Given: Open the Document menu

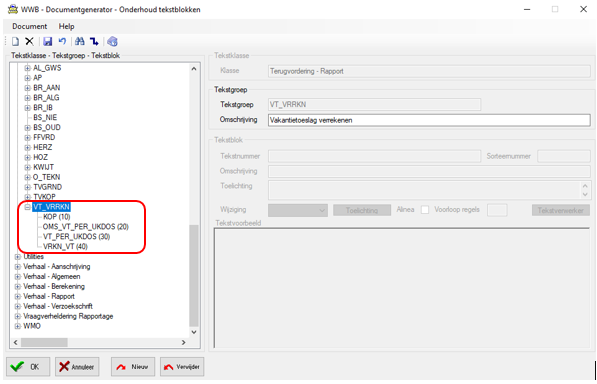Looking at the screenshot, I should pyautogui.click(x=29, y=26).
